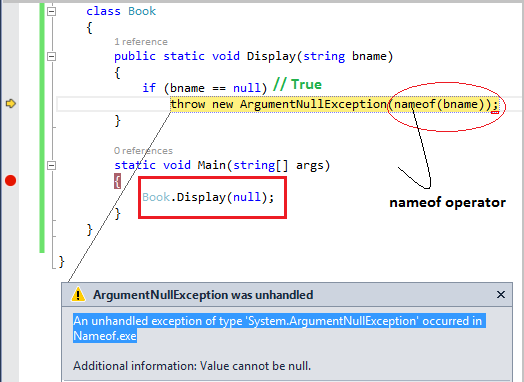Screen dimensions: 524x382
Task: Click the highlighted 'Nameof.exe' text
Action: [105, 336]
